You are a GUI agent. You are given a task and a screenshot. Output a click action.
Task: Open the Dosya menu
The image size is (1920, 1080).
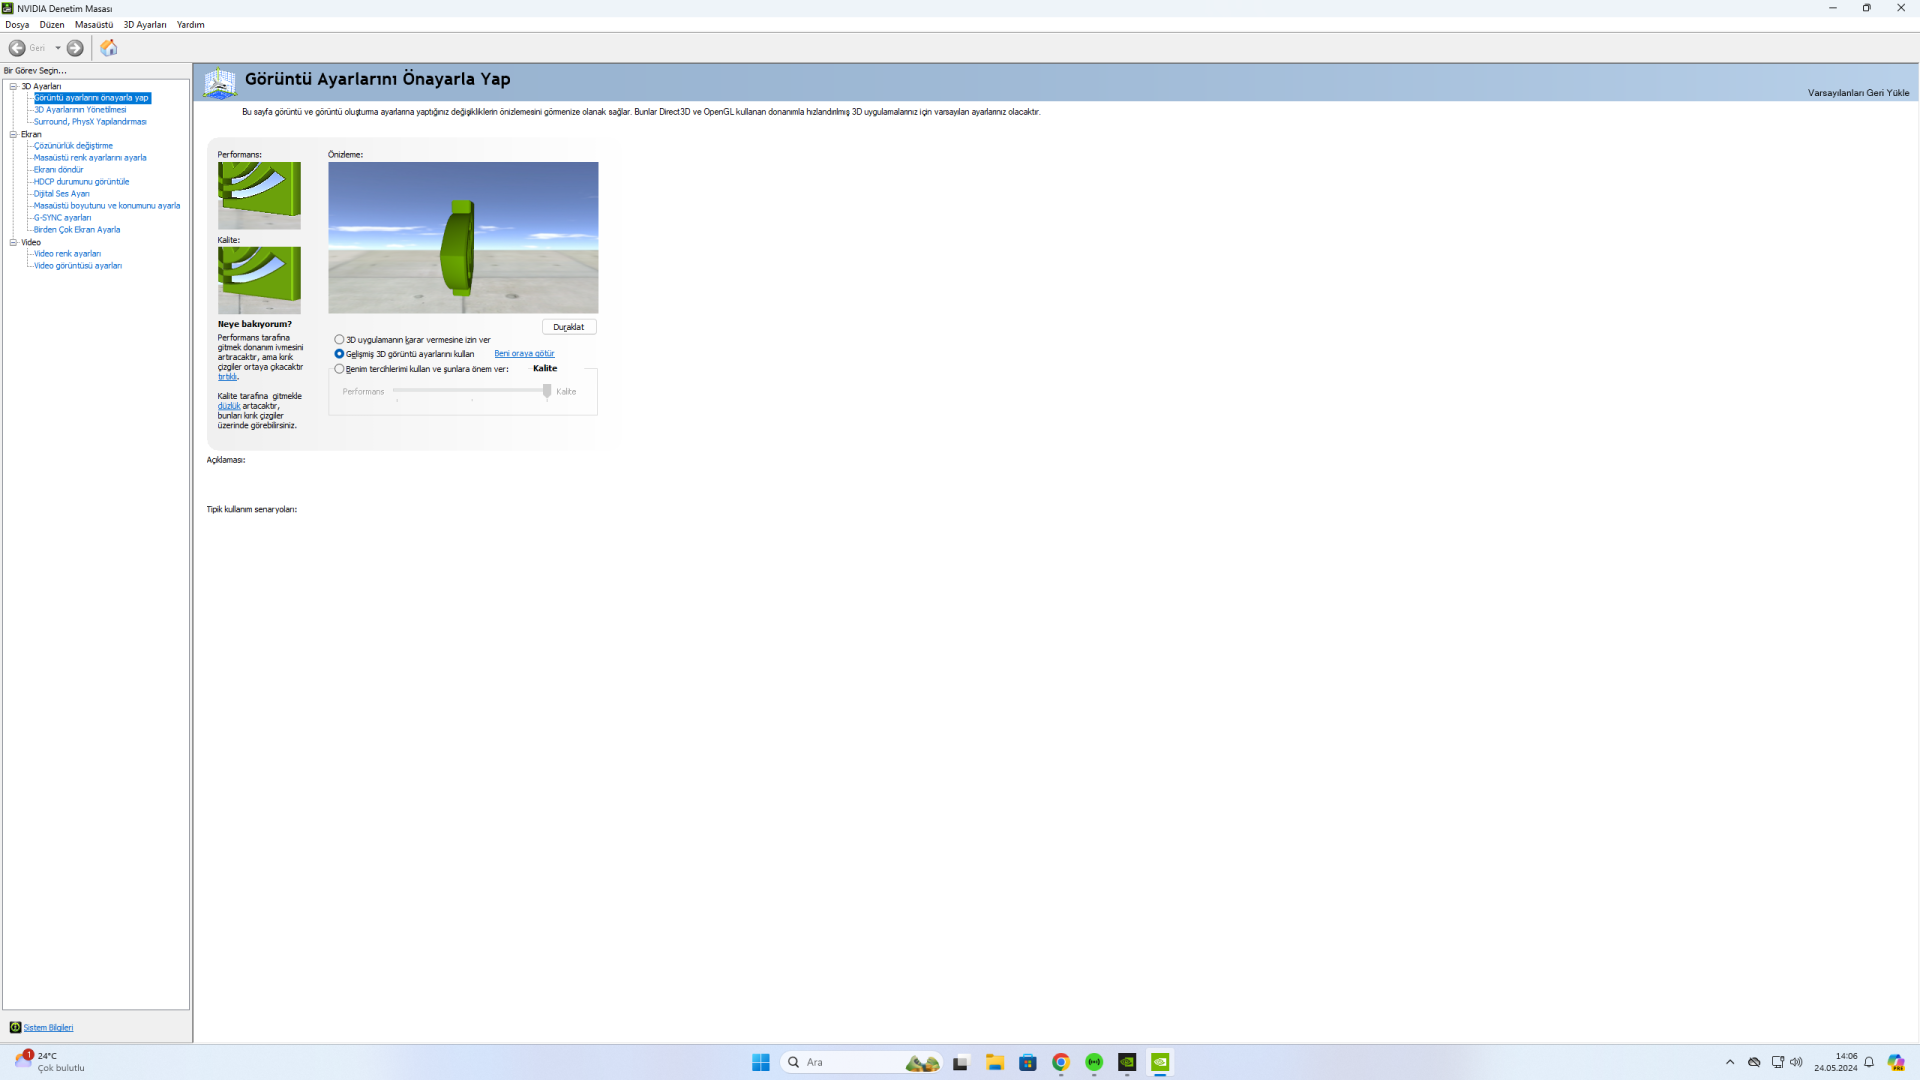click(17, 25)
